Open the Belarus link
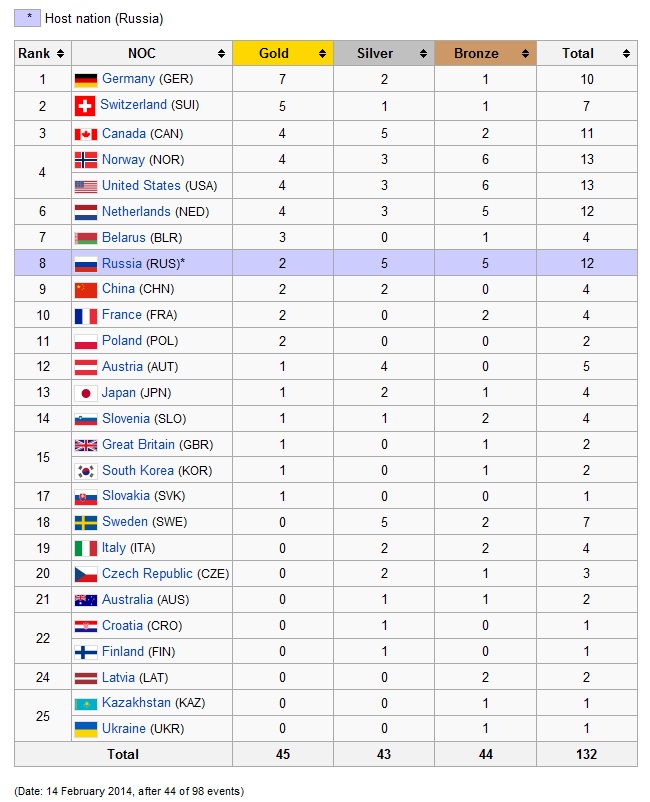Image resolution: width=650 pixels, height=802 pixels. pyautogui.click(x=124, y=237)
